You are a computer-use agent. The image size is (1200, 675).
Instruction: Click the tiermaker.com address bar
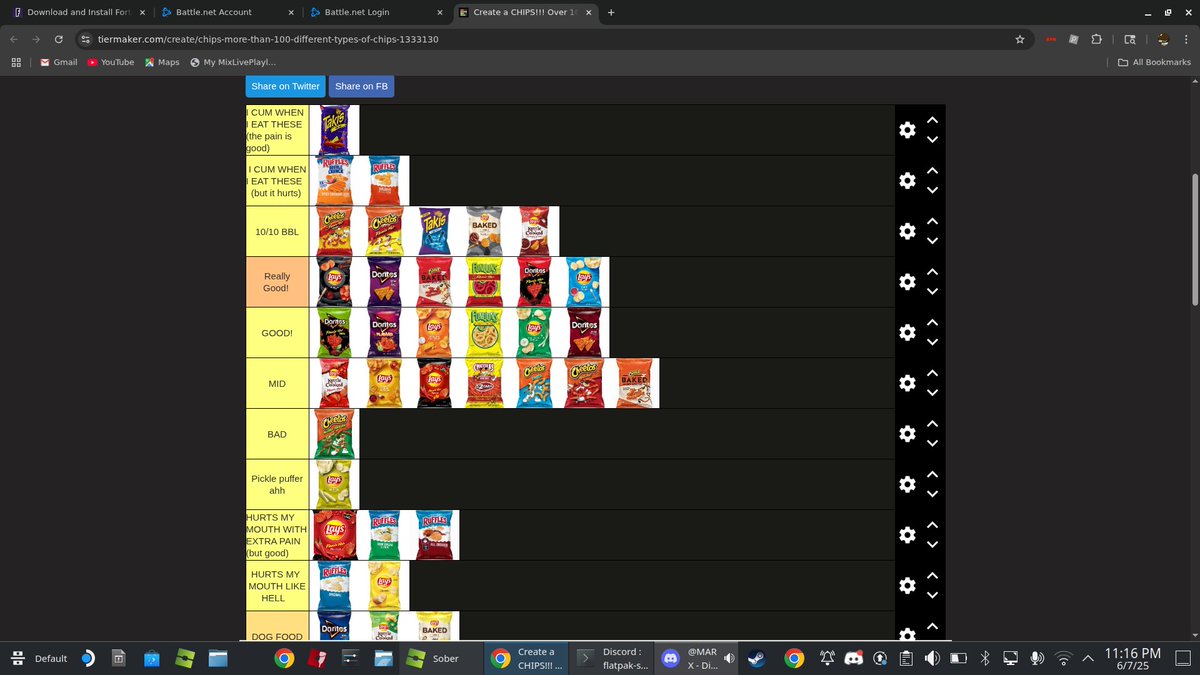[x=540, y=39]
